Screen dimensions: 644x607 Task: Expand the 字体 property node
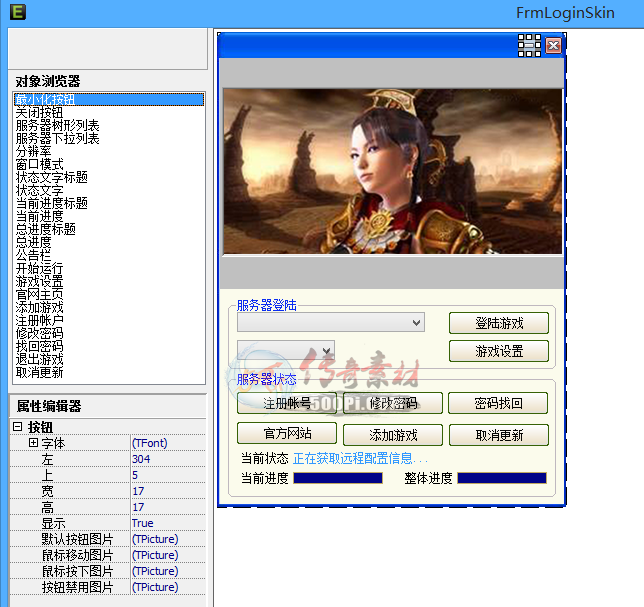pyautogui.click(x=33, y=443)
